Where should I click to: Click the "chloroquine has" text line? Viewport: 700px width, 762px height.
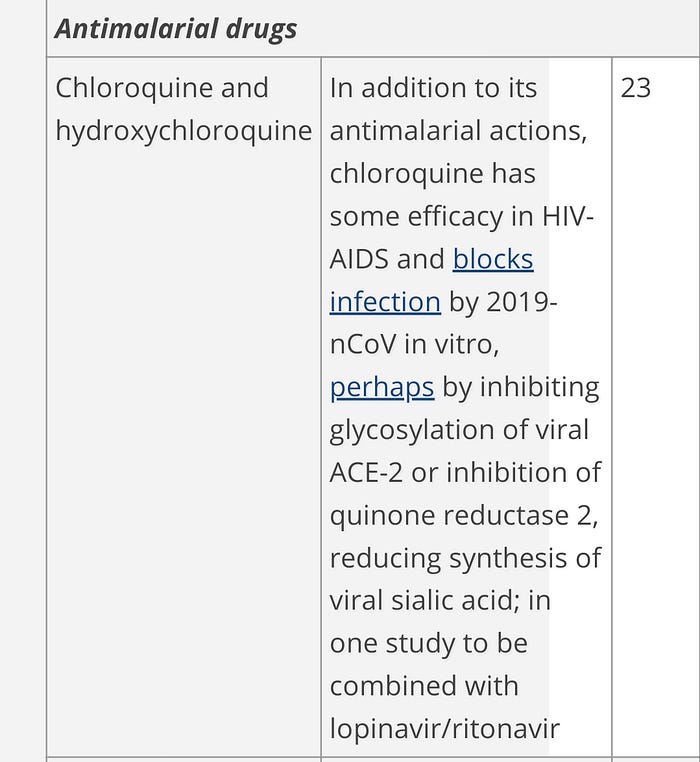tap(433, 173)
